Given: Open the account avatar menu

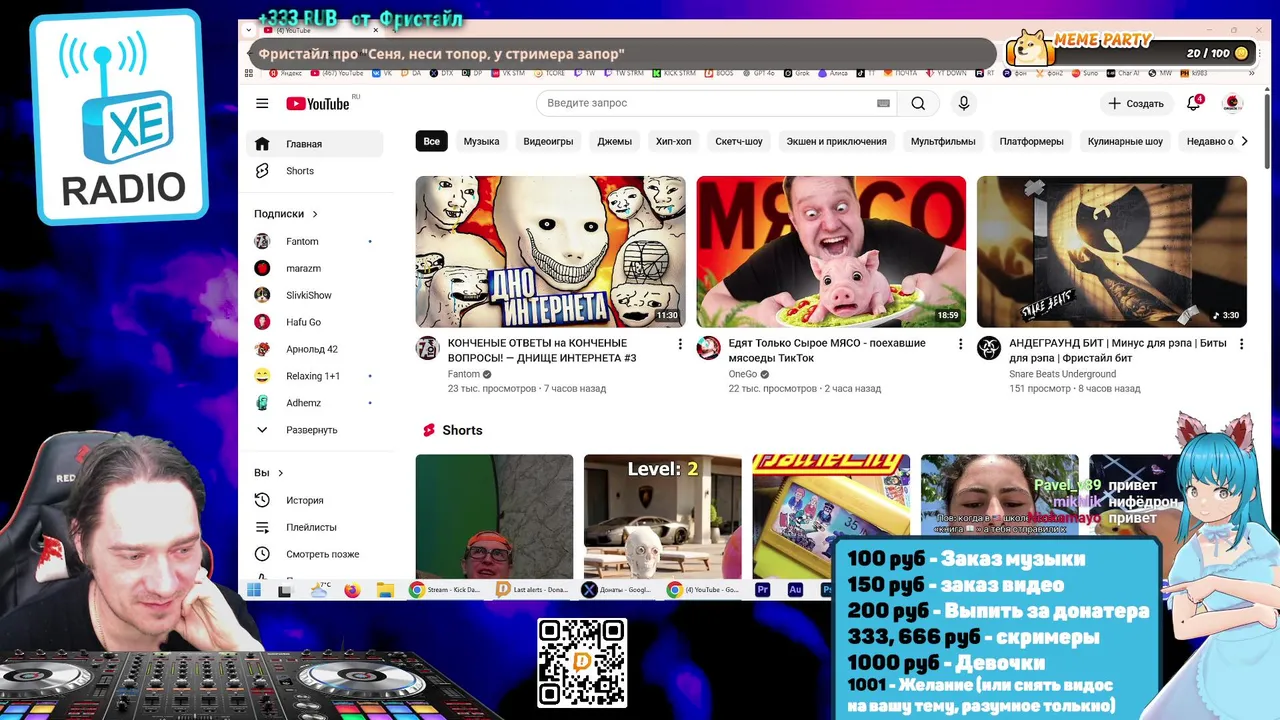Looking at the screenshot, I should click(1233, 103).
